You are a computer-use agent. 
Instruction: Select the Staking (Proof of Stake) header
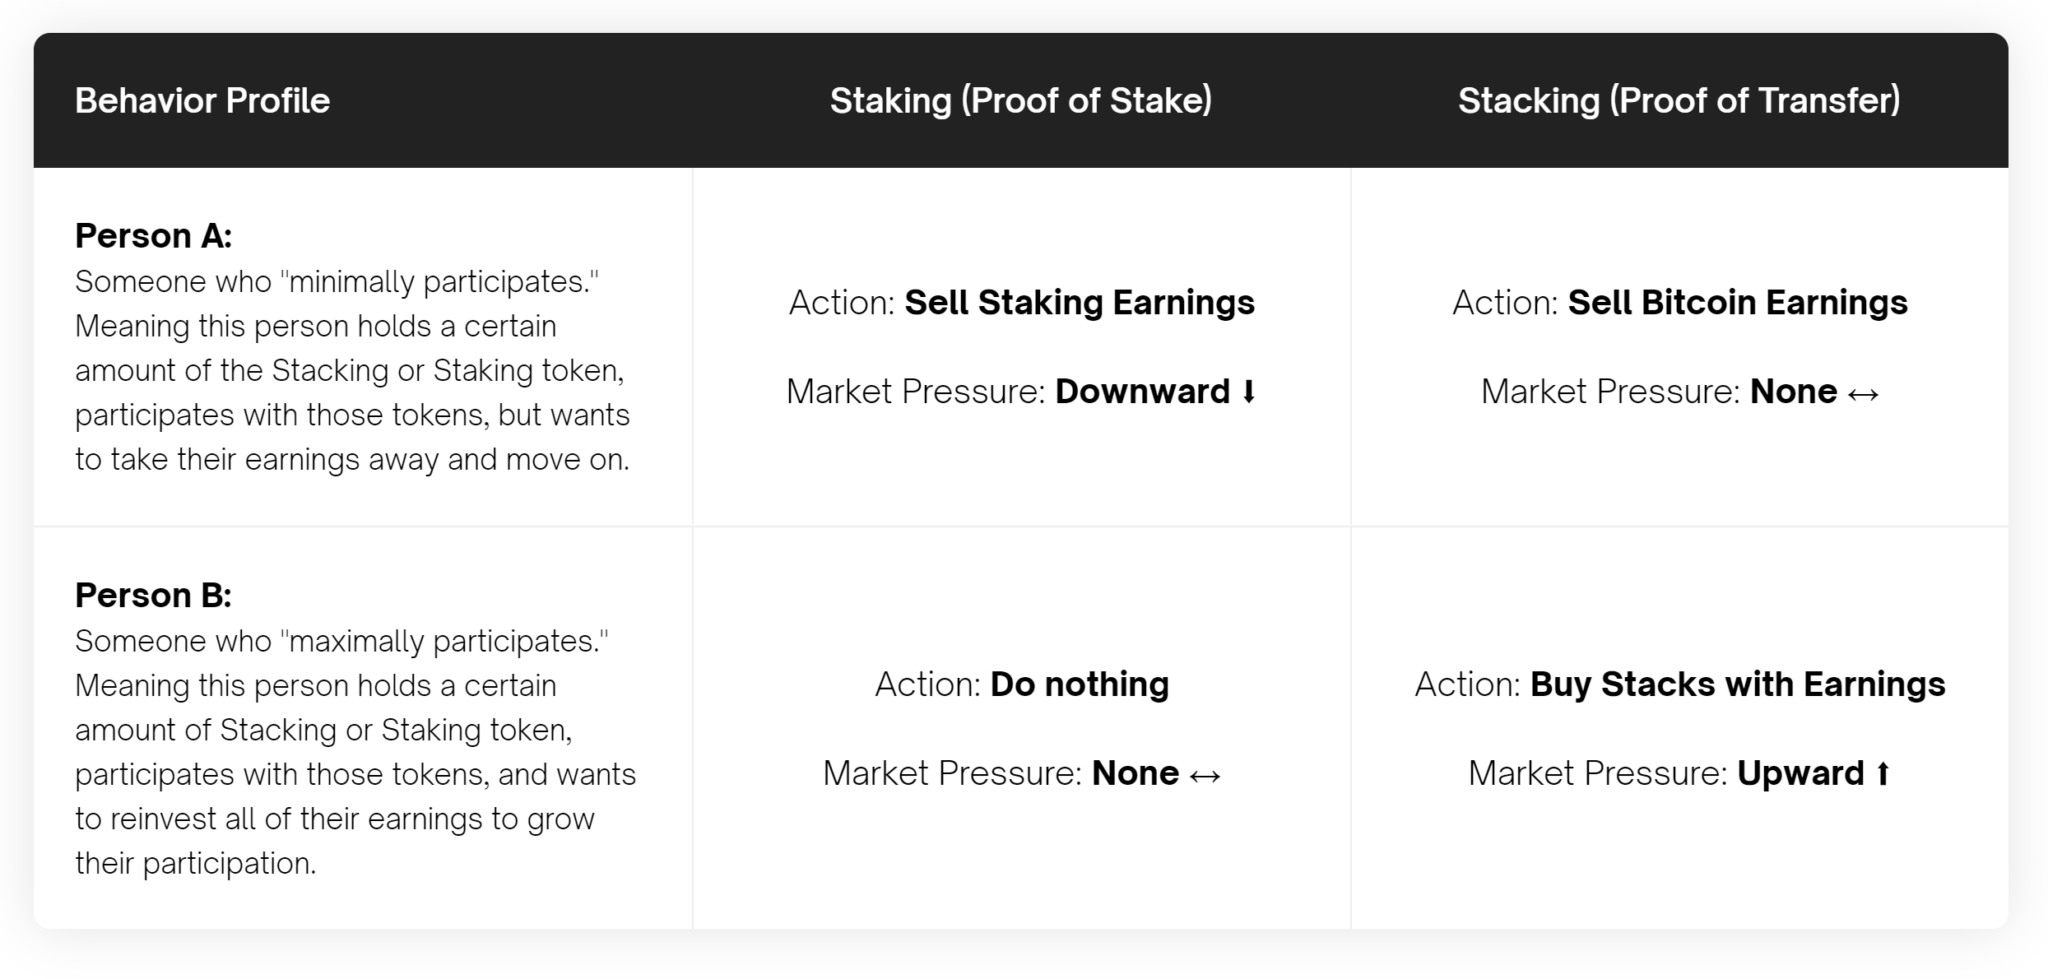[1021, 100]
